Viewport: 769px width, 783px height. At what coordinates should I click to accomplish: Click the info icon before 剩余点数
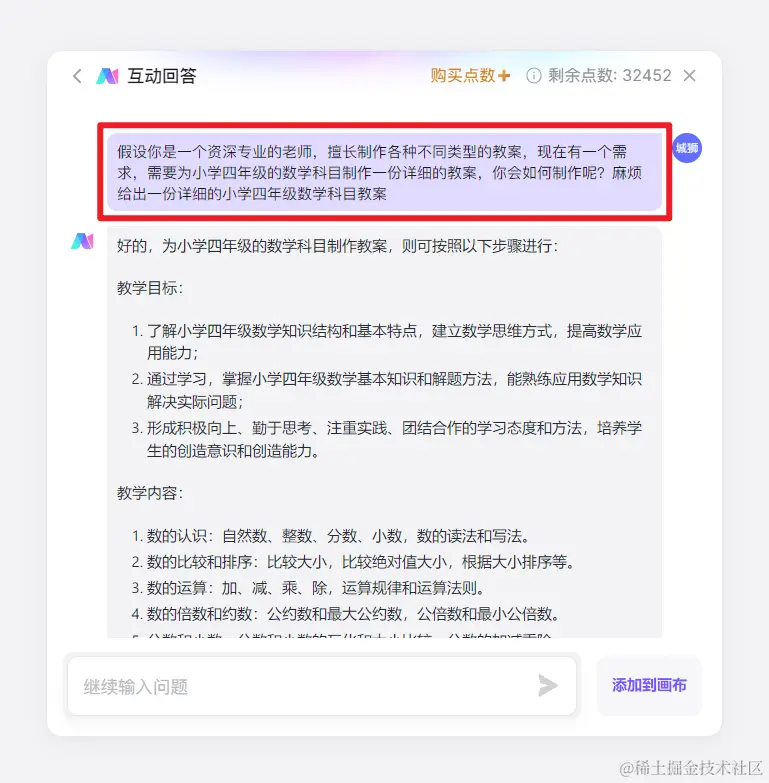[533, 76]
